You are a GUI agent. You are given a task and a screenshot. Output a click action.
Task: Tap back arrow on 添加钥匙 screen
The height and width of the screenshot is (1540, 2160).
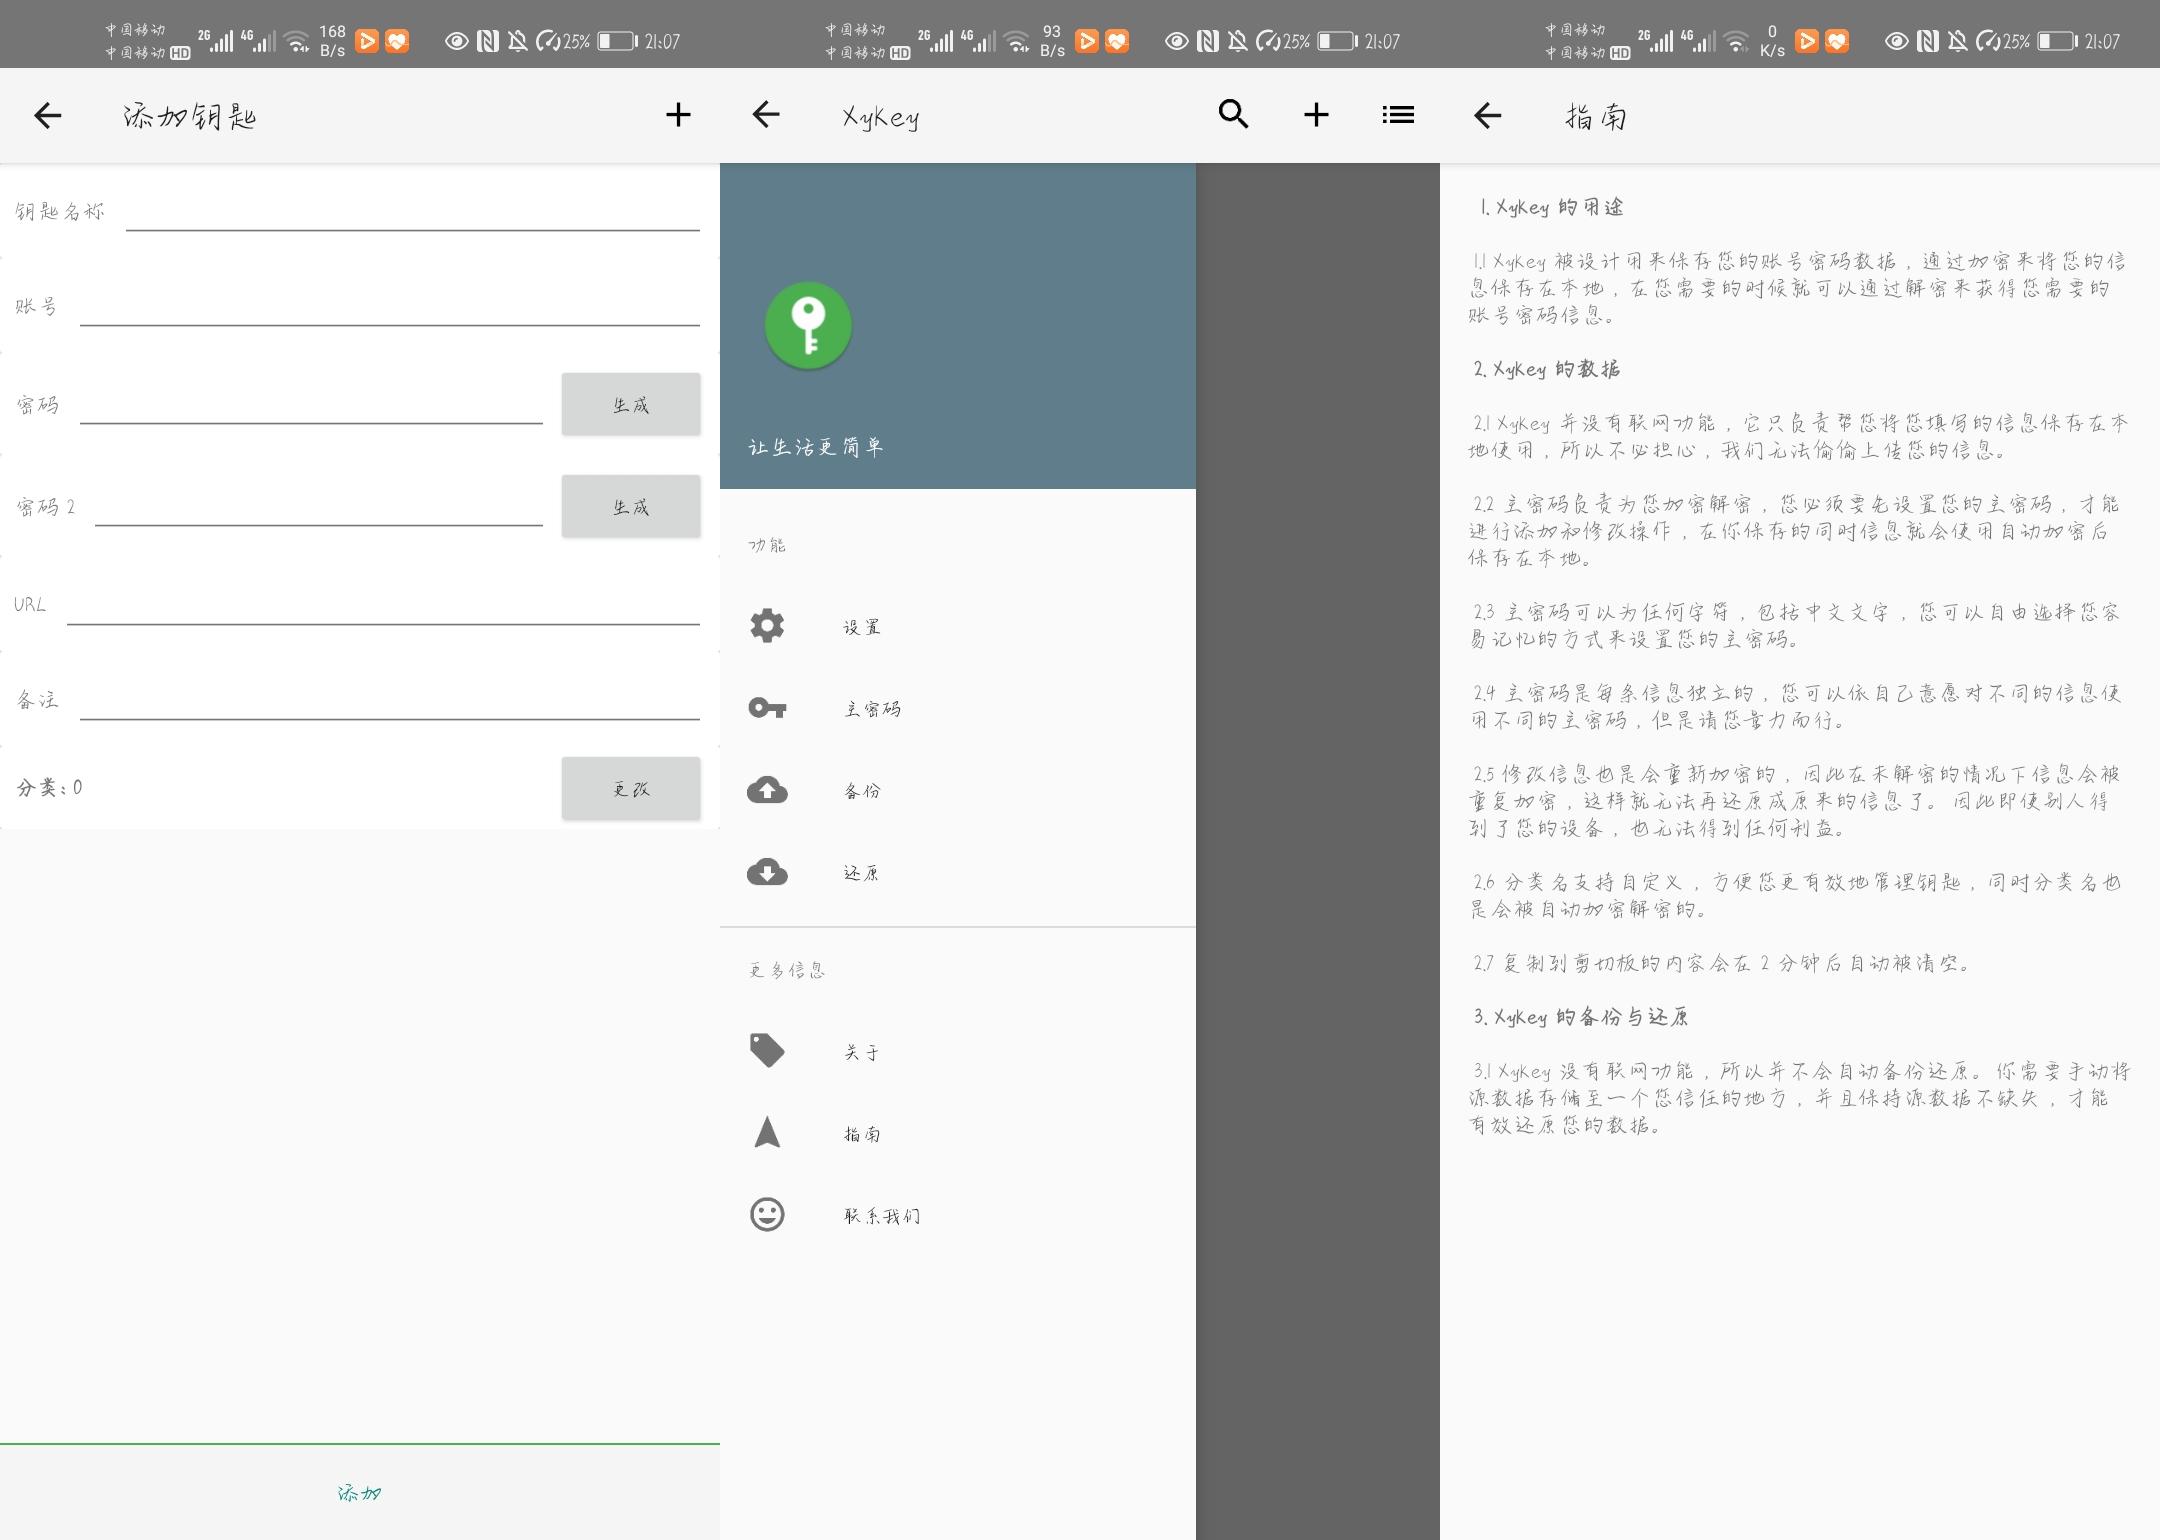(47, 115)
